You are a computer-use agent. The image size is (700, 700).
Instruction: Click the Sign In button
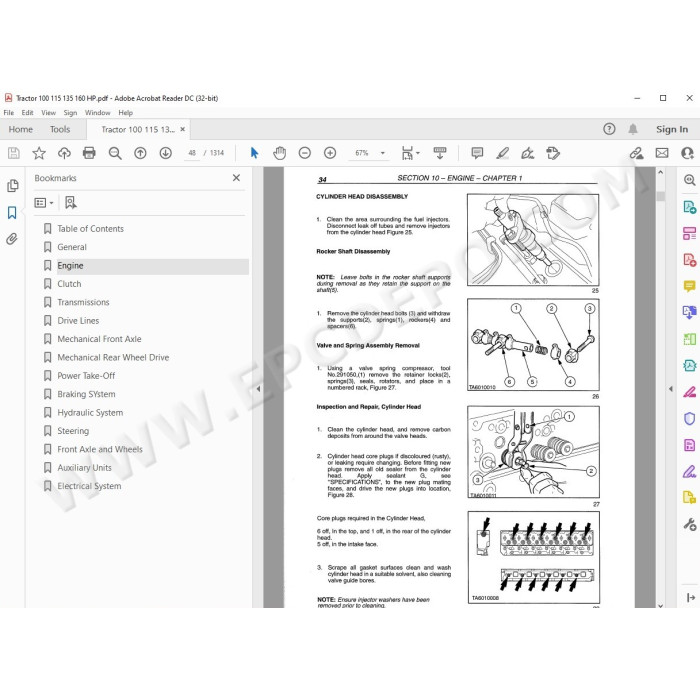pyautogui.click(x=672, y=129)
